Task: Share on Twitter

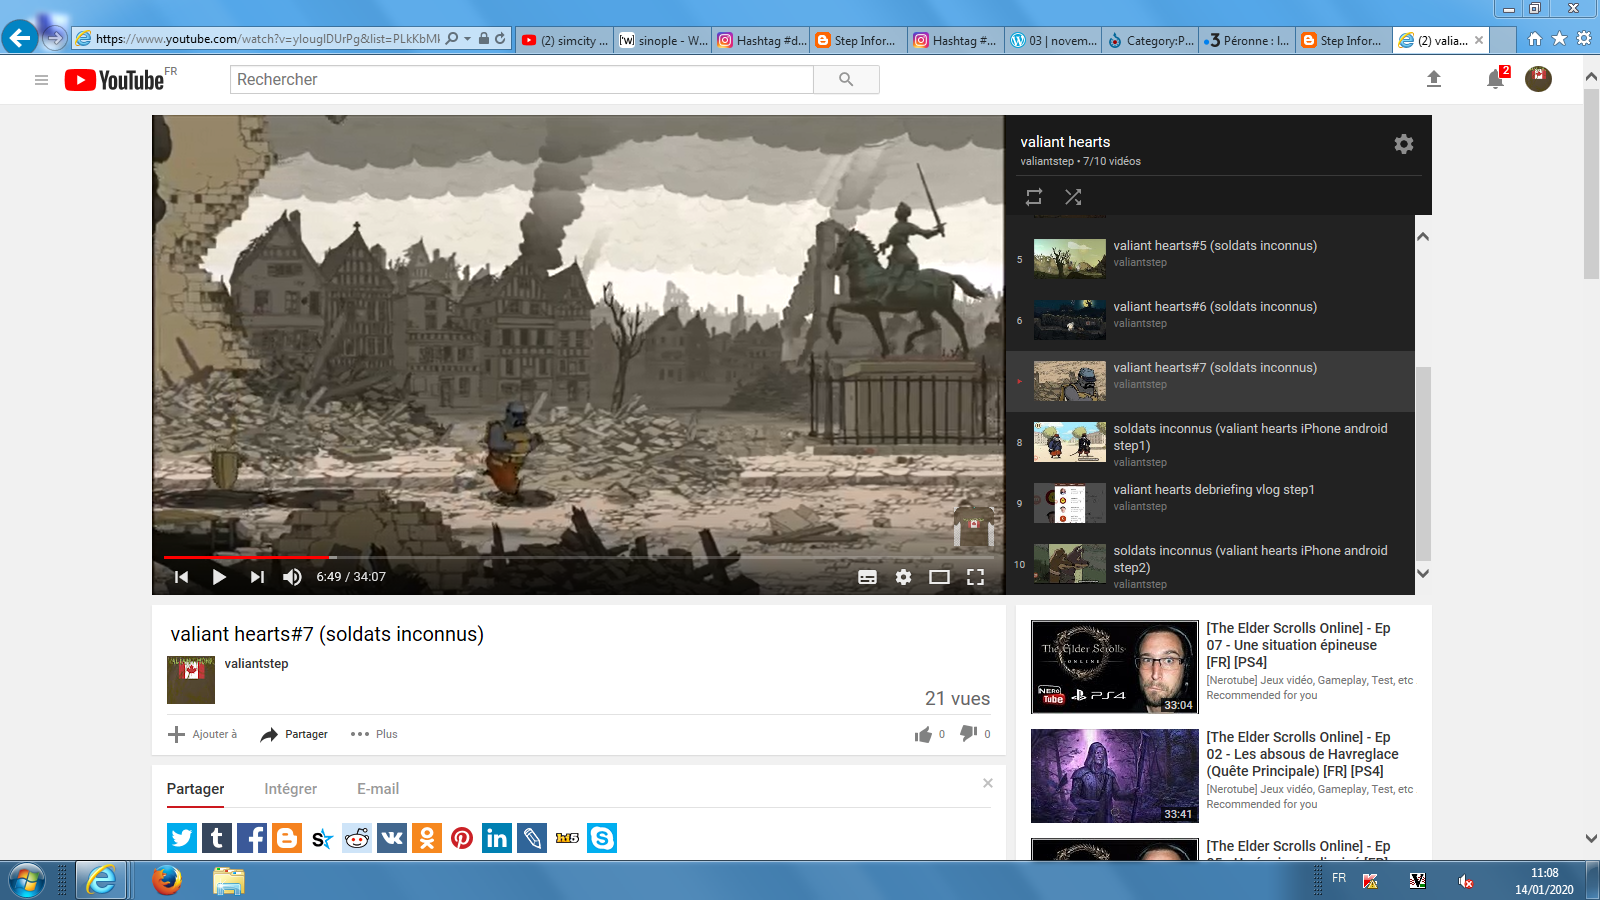Action: [x=182, y=838]
